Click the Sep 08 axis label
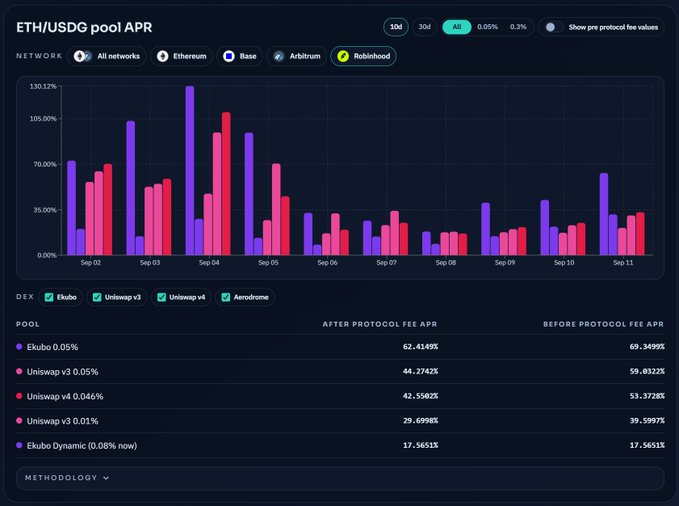The height and width of the screenshot is (506, 679). 446,263
